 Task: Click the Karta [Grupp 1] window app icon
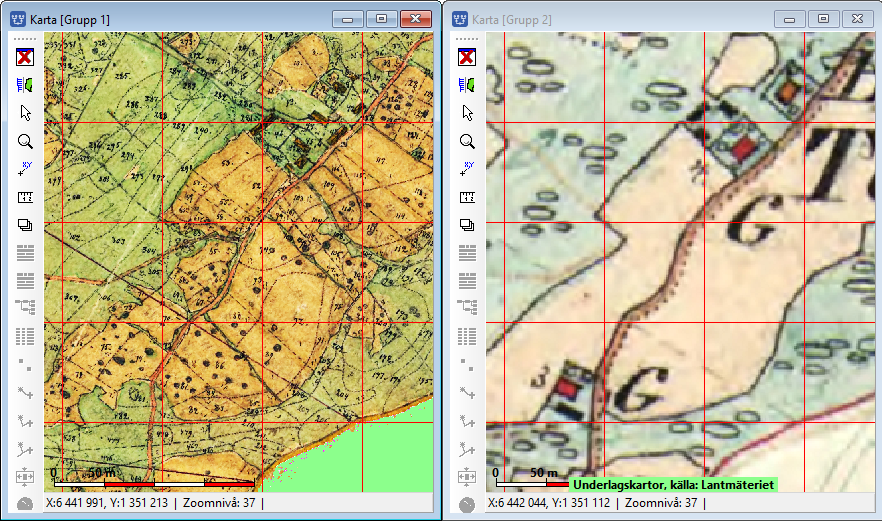tap(18, 19)
